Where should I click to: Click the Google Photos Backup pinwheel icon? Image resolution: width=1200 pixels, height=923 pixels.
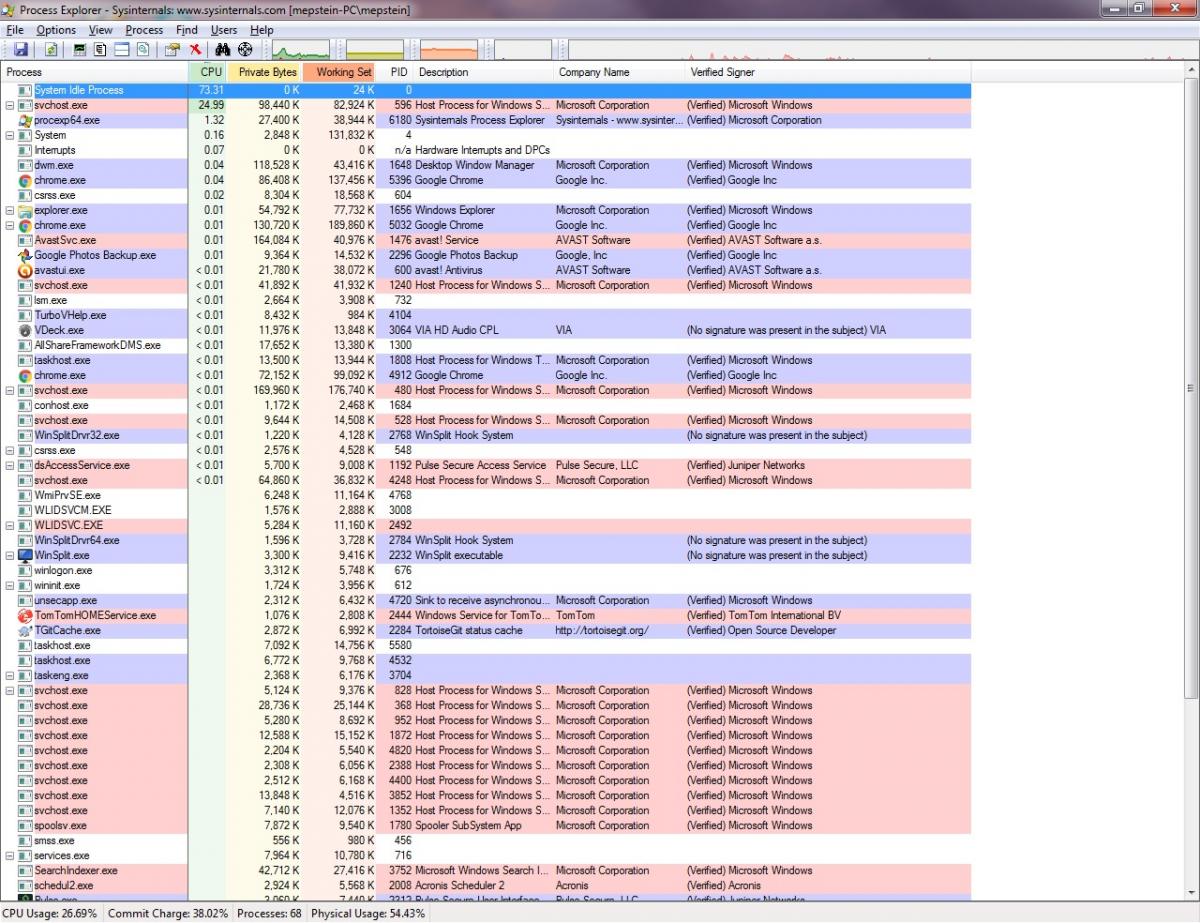click(x=26, y=255)
